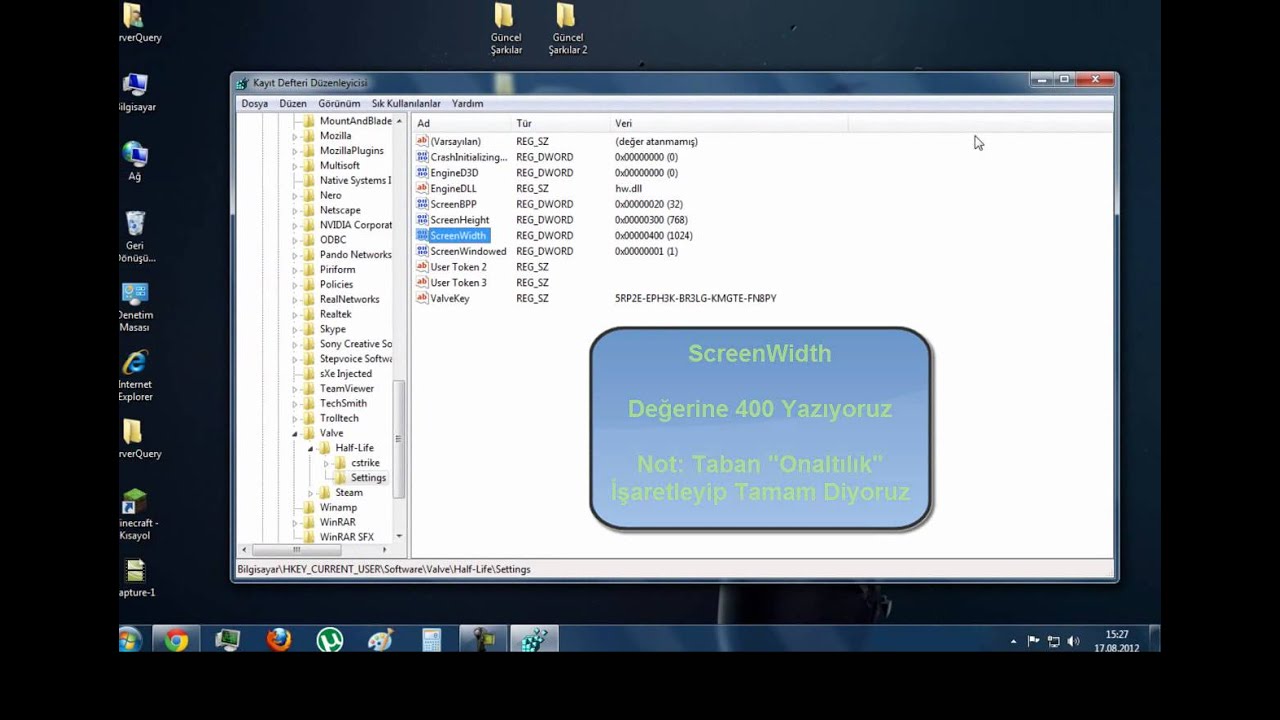The width and height of the screenshot is (1280, 720).
Task: Select the ScreenWidth registry value
Action: tap(458, 236)
